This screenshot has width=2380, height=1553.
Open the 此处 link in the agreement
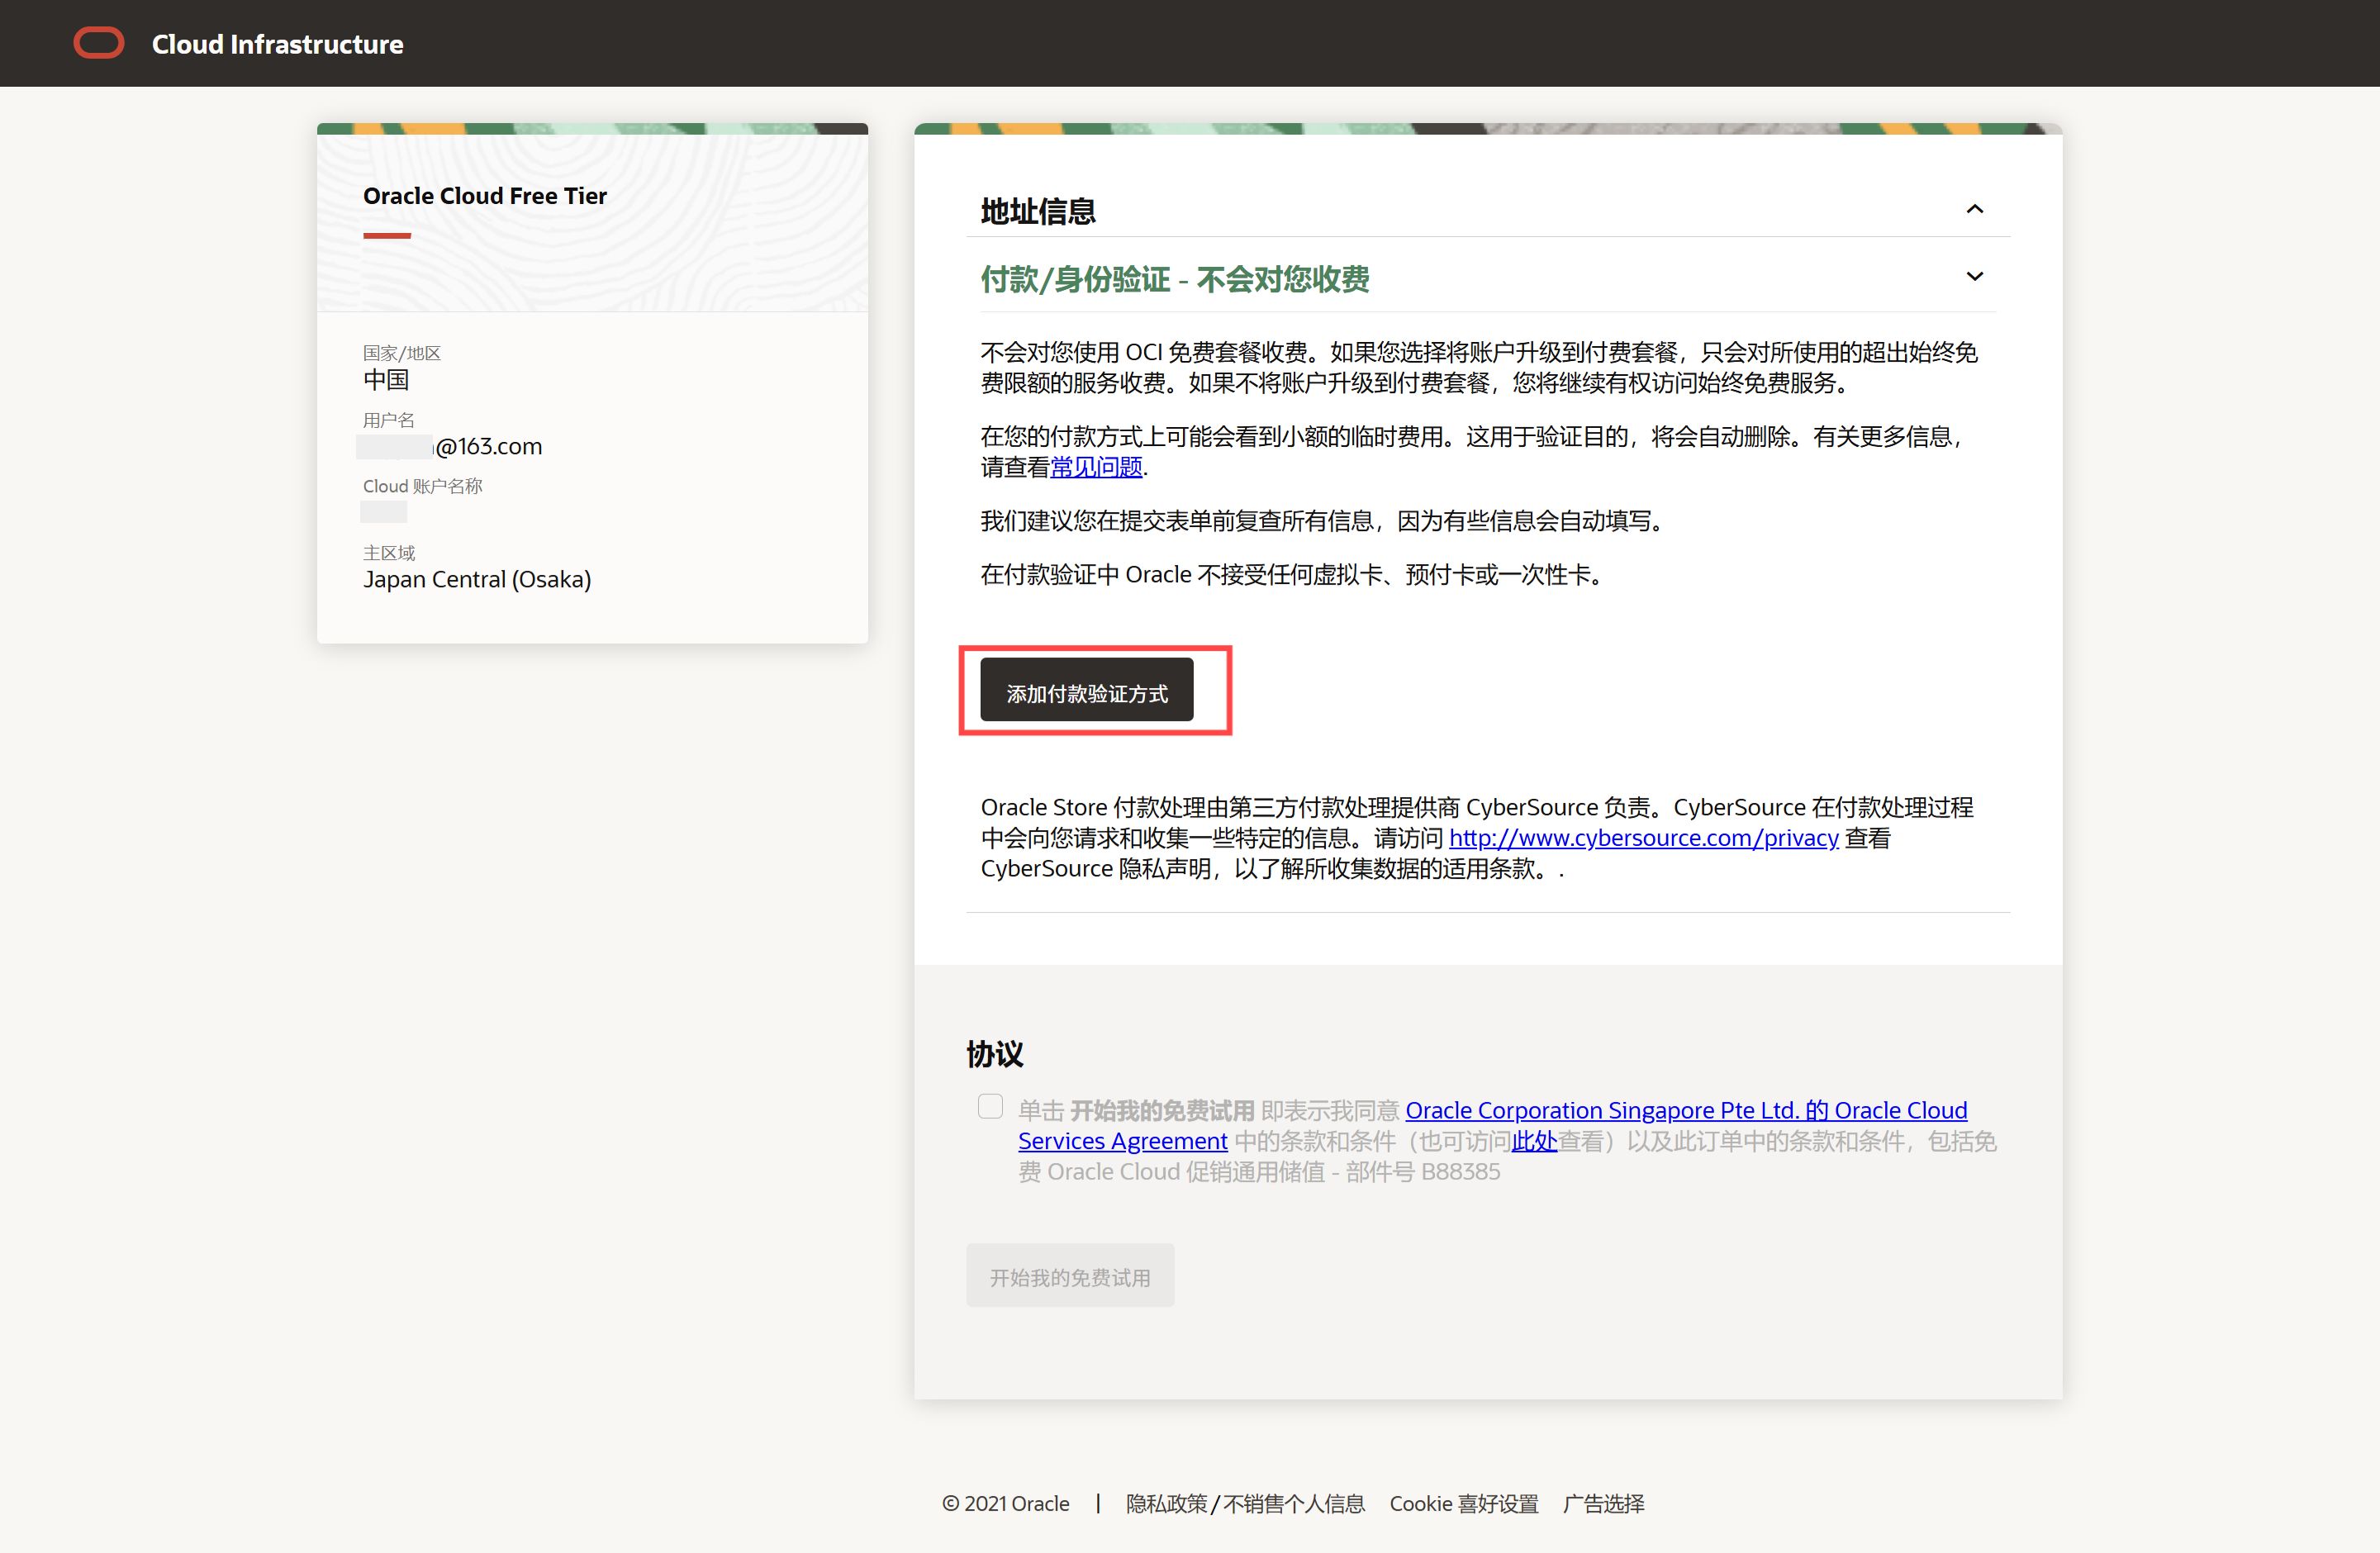1534,1141
